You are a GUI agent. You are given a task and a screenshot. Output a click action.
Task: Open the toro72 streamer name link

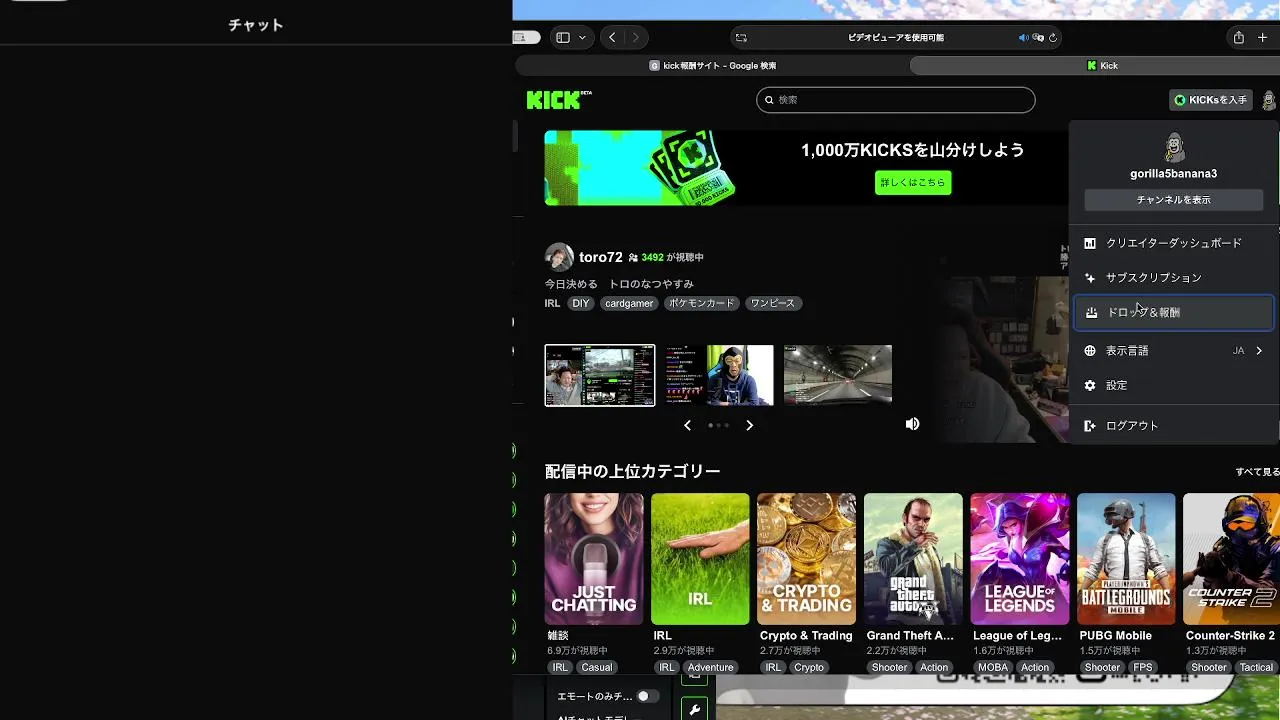(601, 257)
